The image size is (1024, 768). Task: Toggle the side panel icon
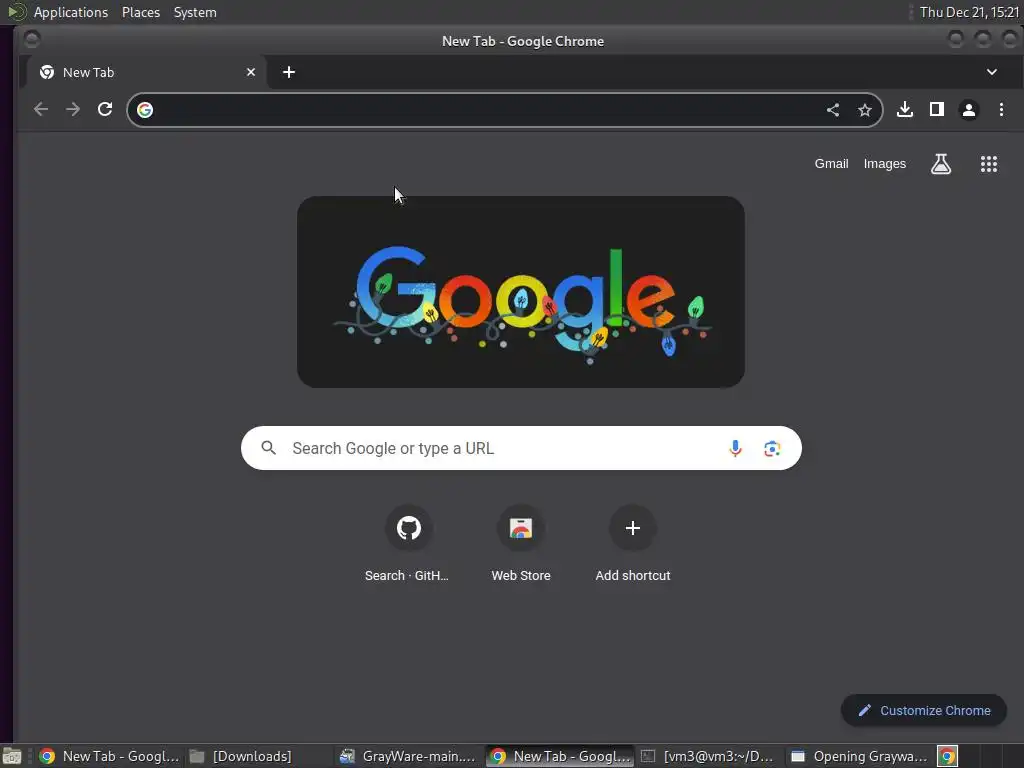tap(936, 109)
